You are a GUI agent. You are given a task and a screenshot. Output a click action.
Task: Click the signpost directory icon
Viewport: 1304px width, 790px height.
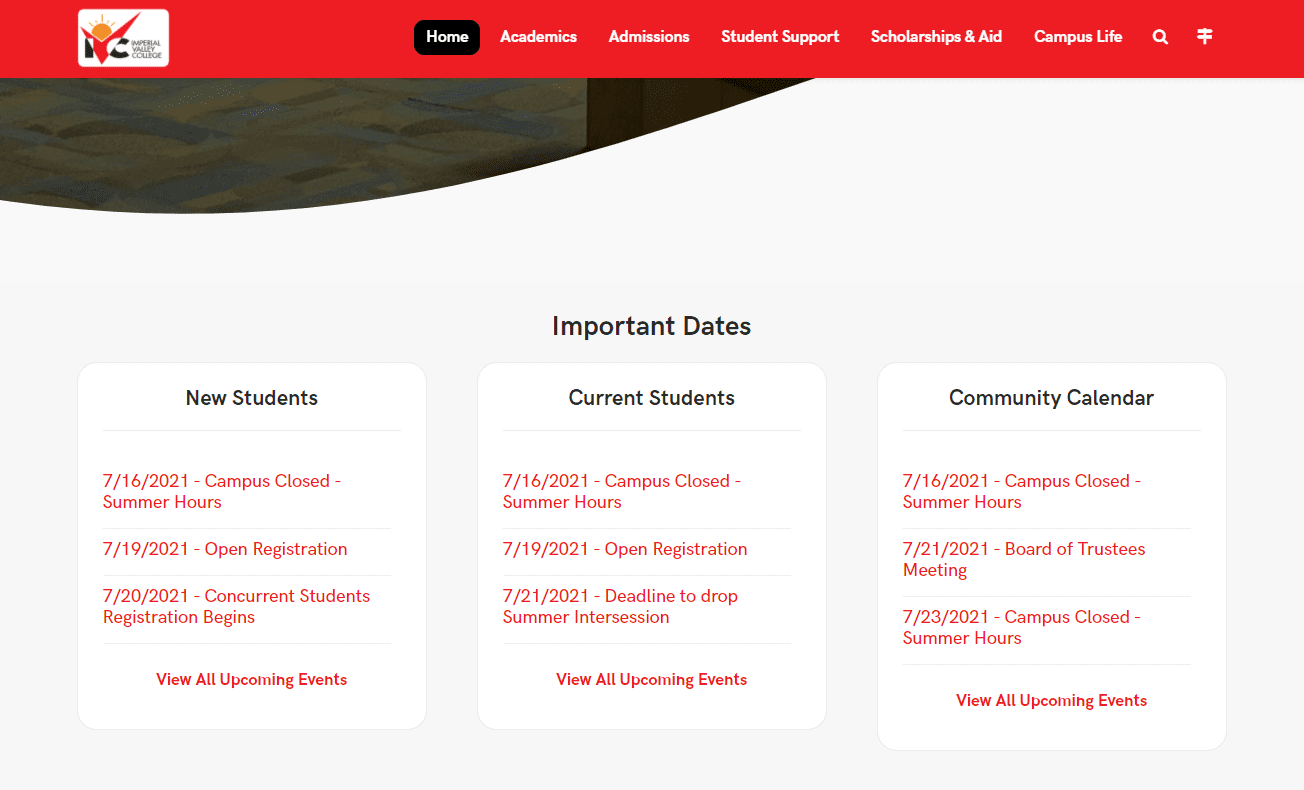pyautogui.click(x=1205, y=37)
